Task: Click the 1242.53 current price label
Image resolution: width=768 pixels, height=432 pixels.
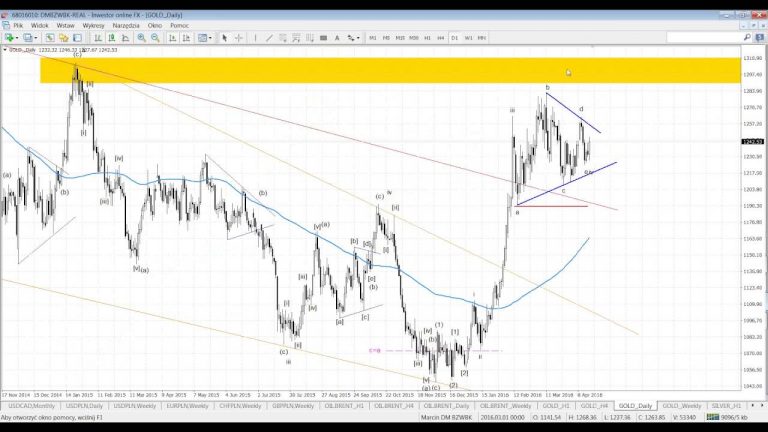Action: [x=752, y=142]
